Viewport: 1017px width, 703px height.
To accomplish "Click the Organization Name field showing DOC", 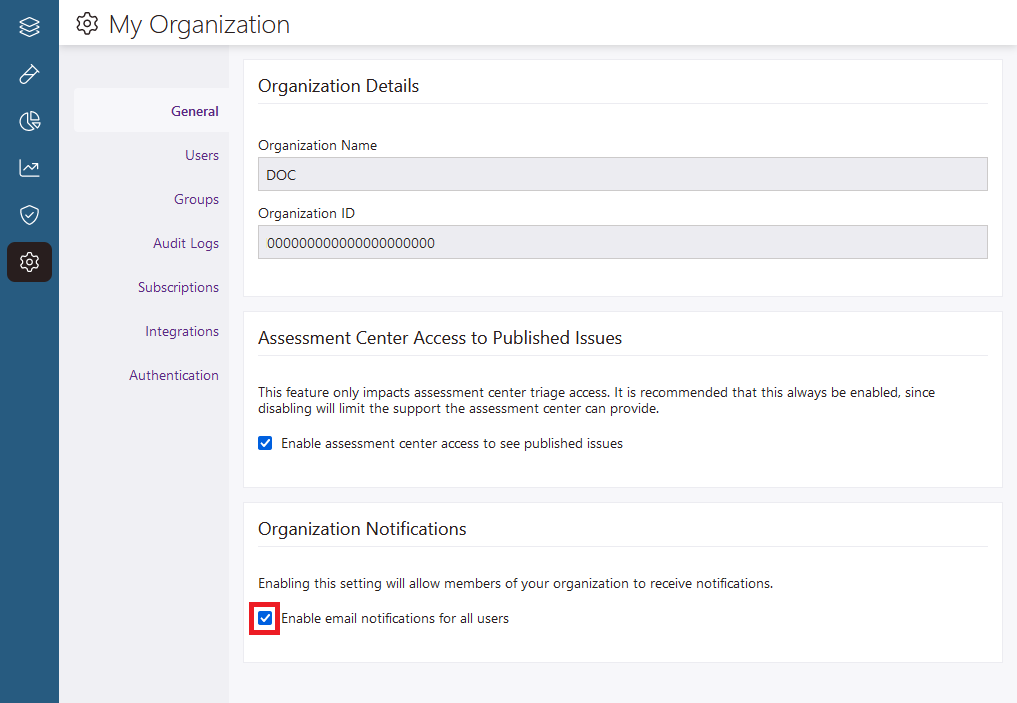I will click(622, 174).
